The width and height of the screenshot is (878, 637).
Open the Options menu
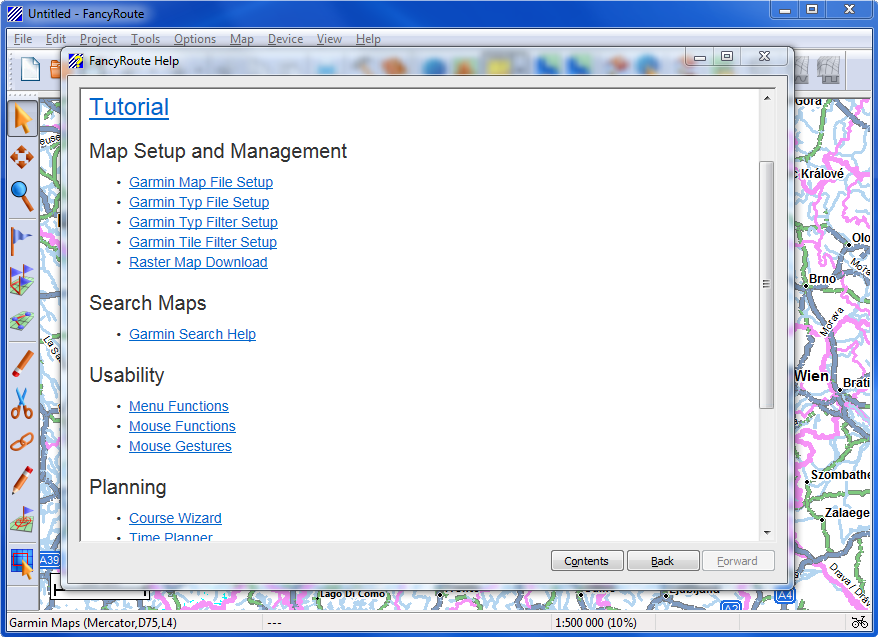click(195, 39)
